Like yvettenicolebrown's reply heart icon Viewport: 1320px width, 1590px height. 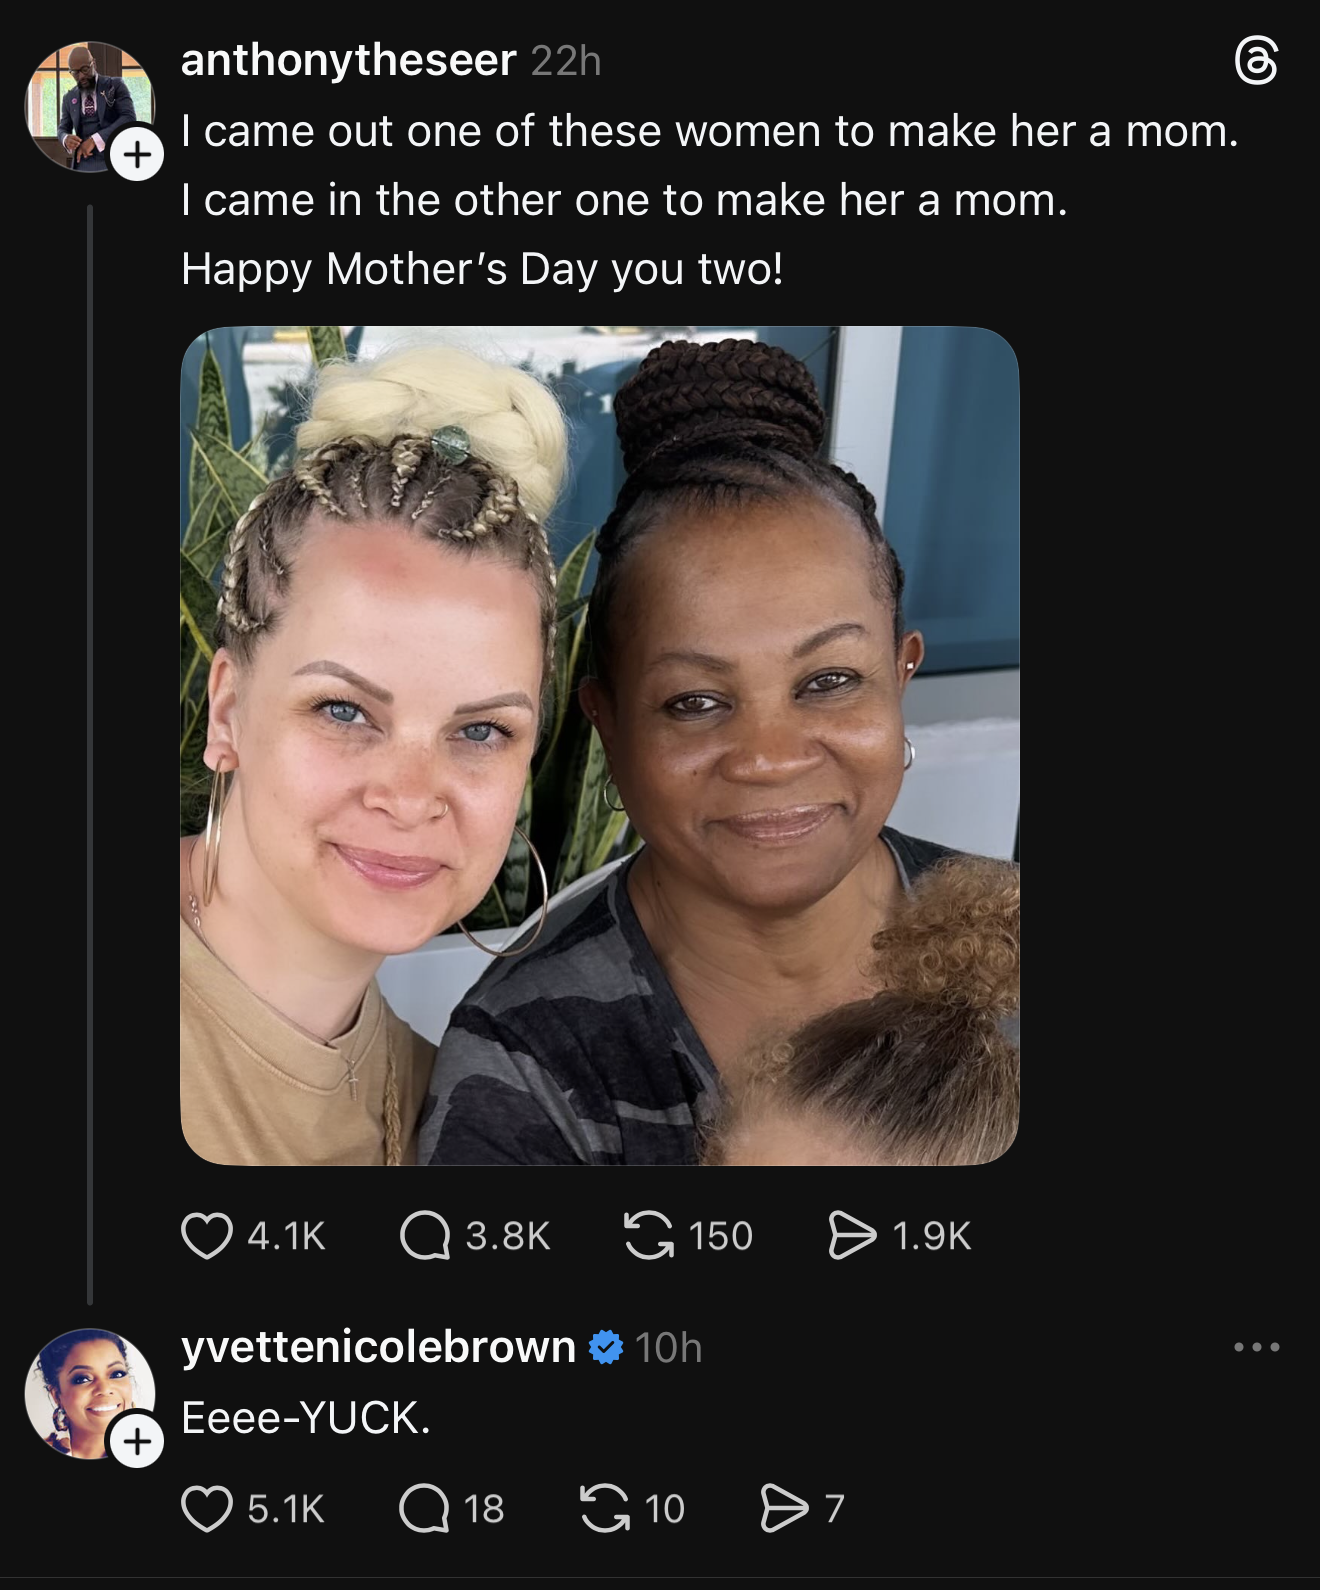click(207, 1508)
